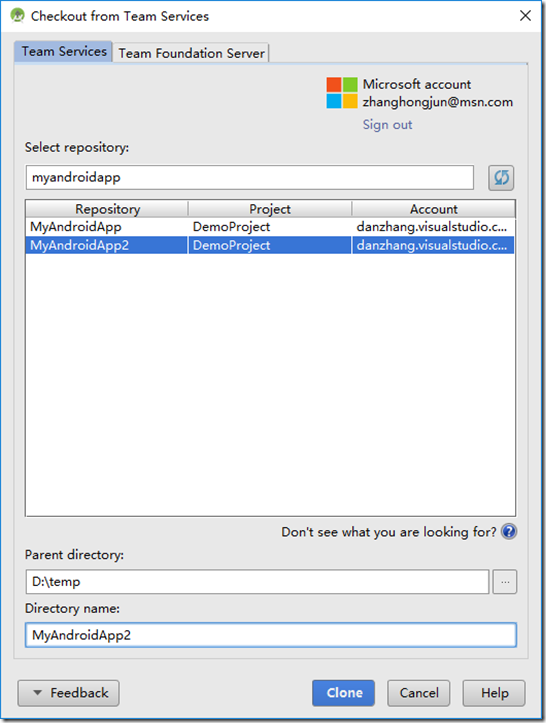Click the repository search field containing myandroidapp
The width and height of the screenshot is (546, 723).
(x=249, y=178)
